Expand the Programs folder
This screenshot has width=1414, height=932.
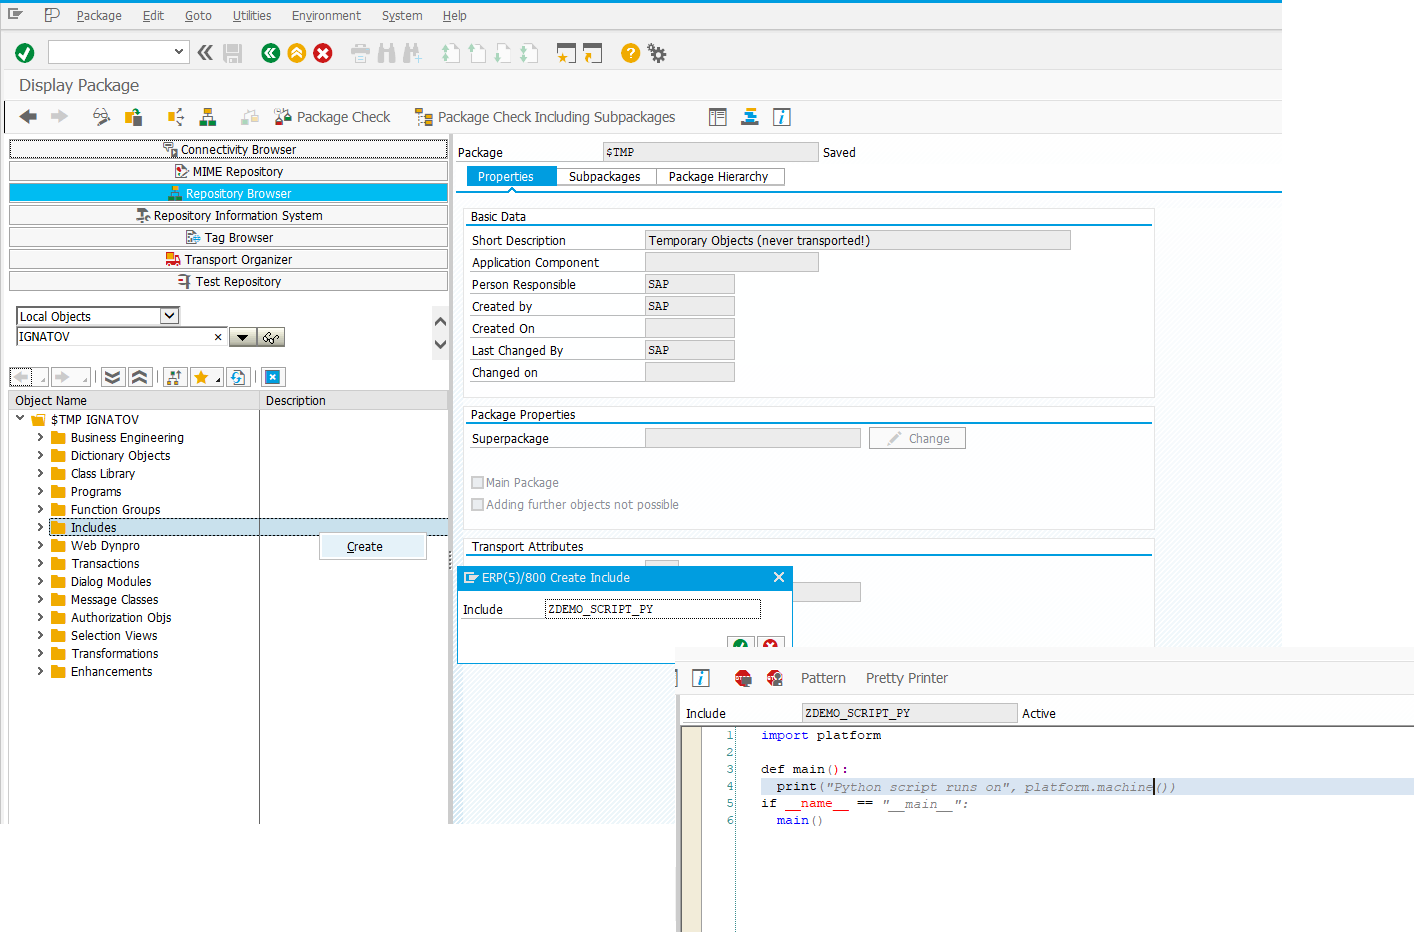(x=40, y=491)
